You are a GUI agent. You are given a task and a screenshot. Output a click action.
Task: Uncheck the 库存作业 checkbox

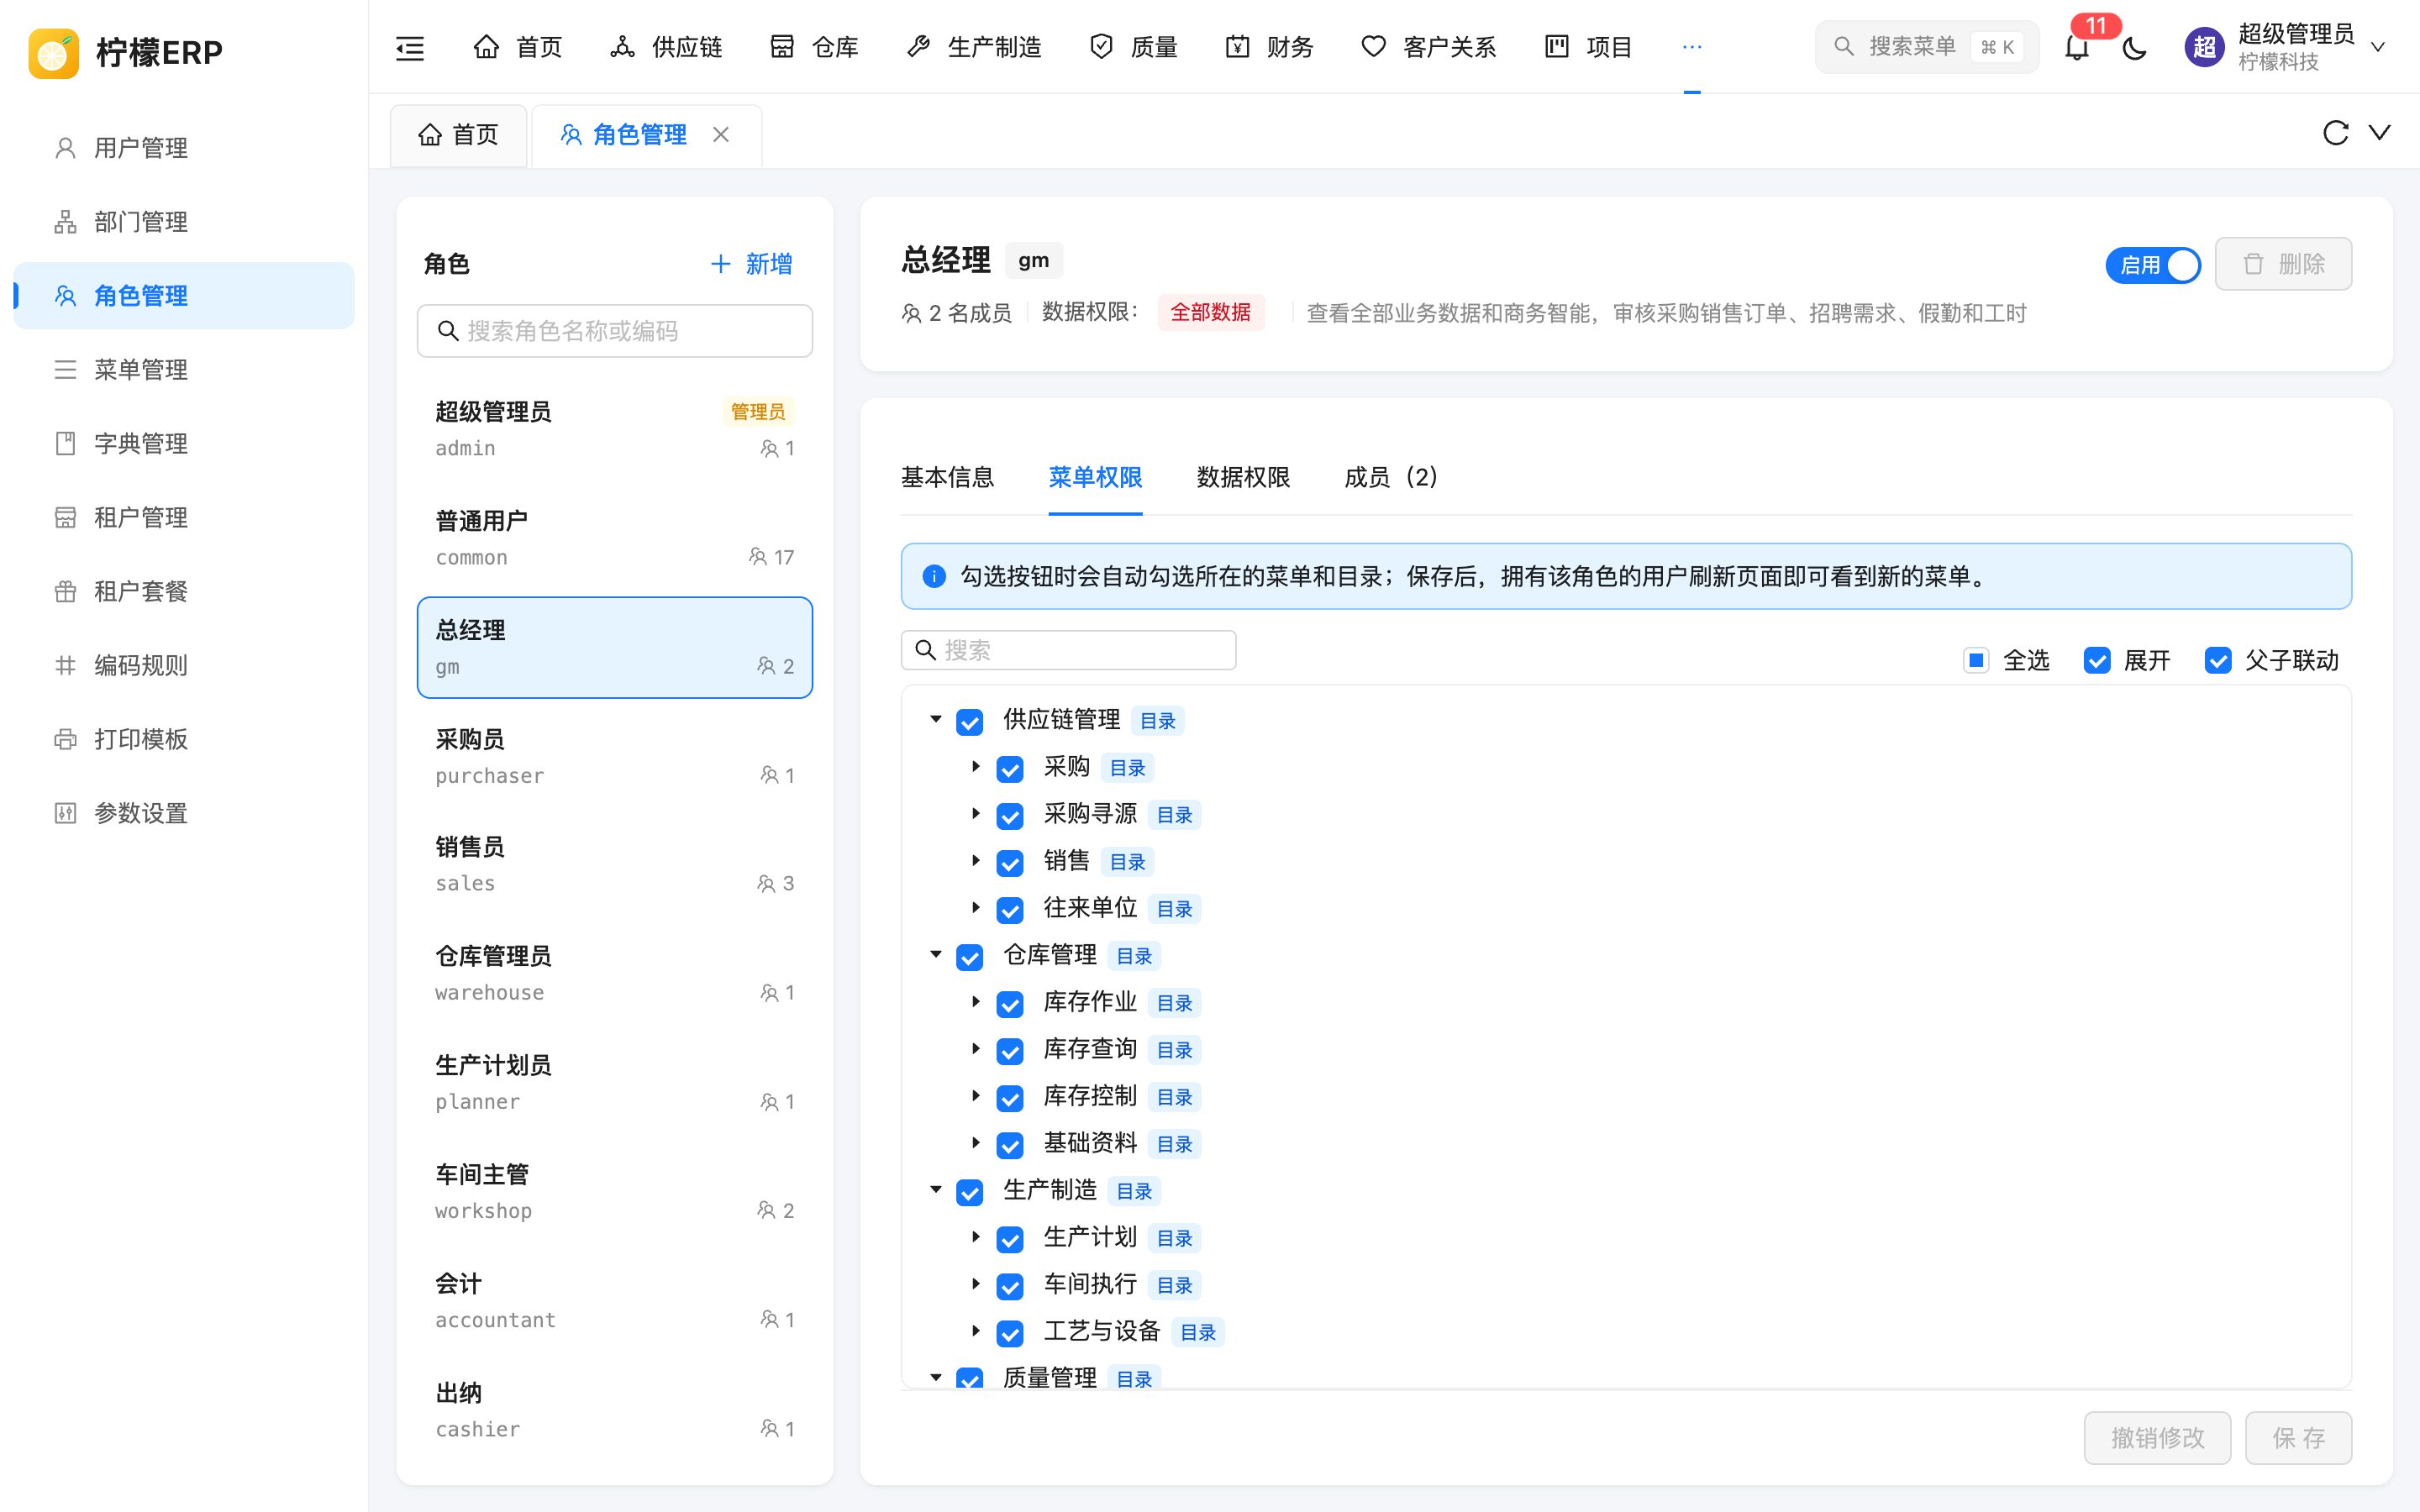click(x=1010, y=1004)
